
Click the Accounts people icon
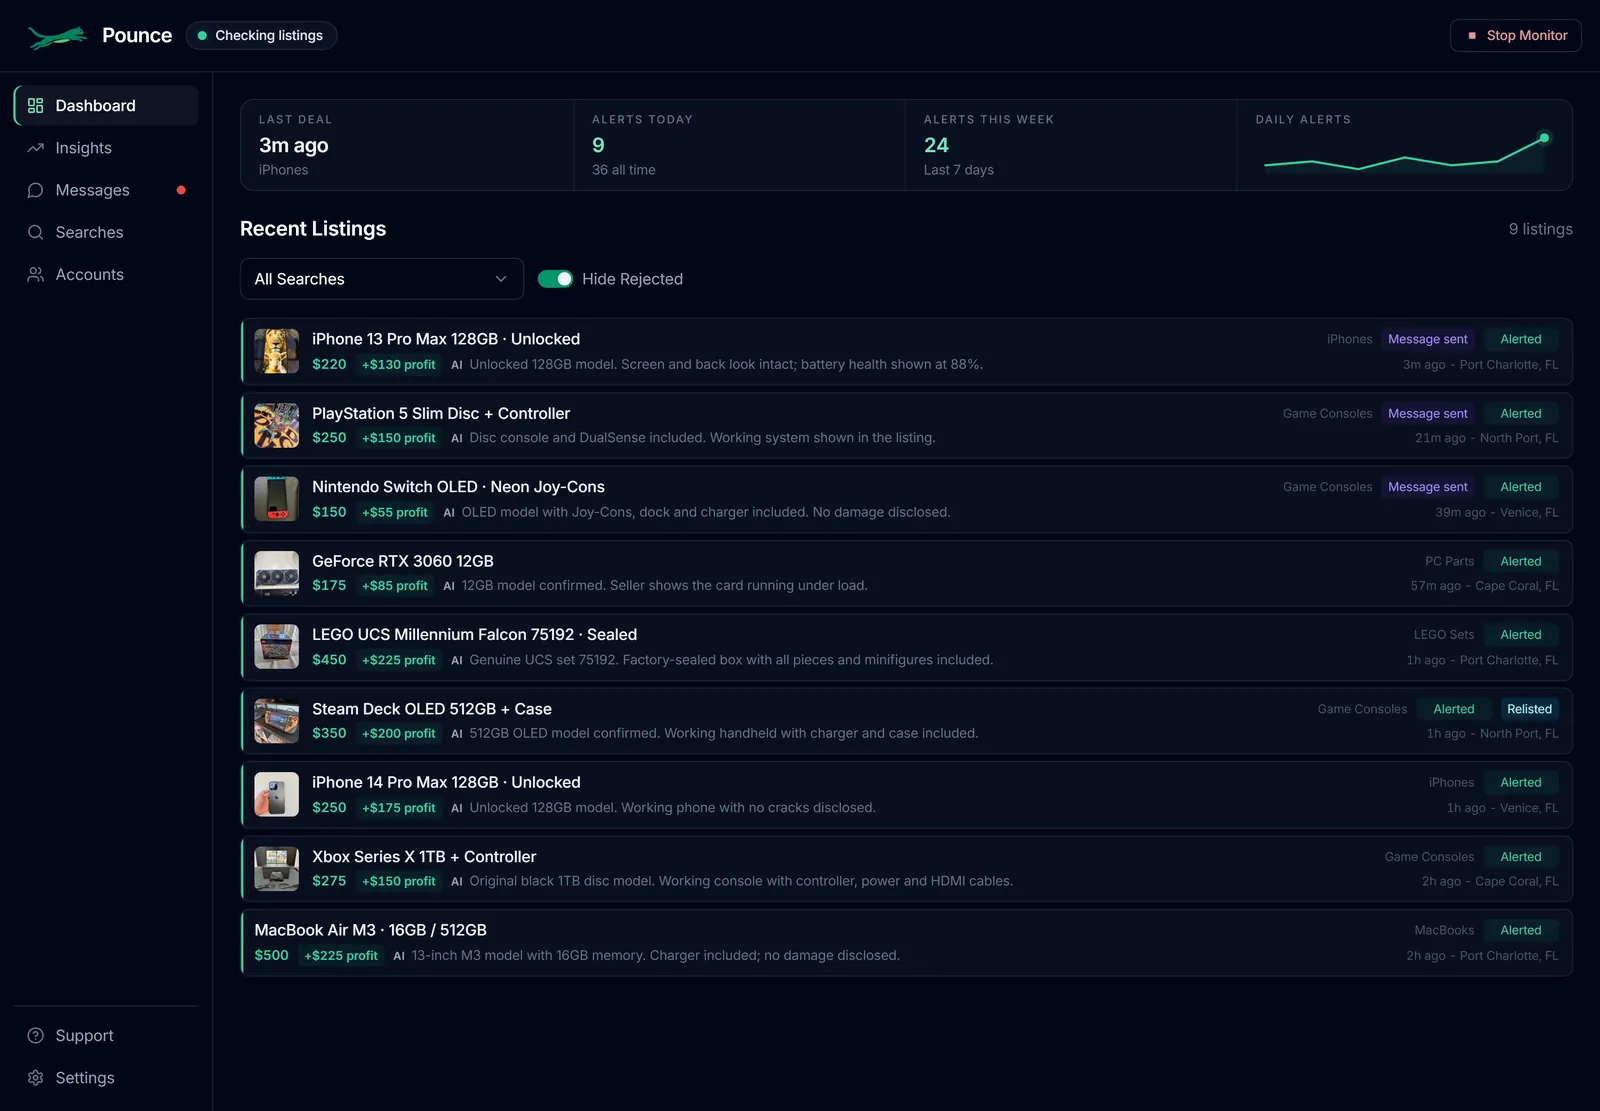[x=36, y=274]
